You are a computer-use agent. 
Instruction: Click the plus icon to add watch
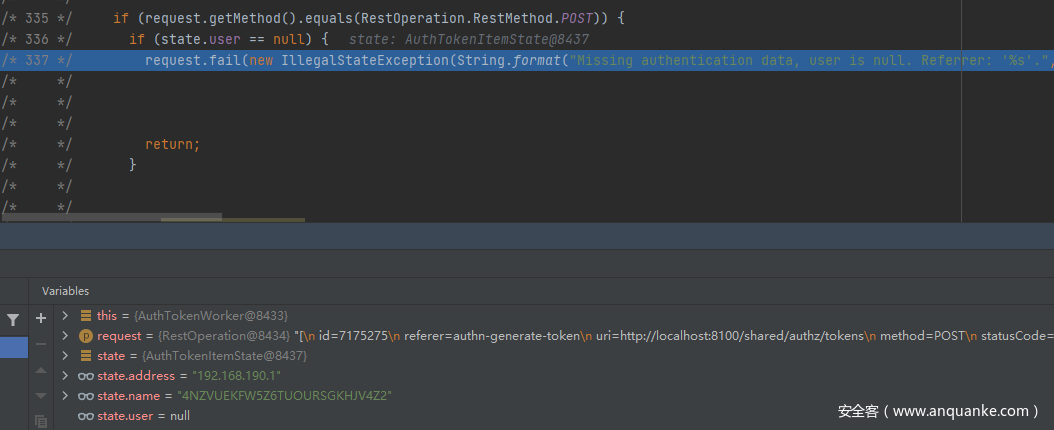[x=41, y=318]
